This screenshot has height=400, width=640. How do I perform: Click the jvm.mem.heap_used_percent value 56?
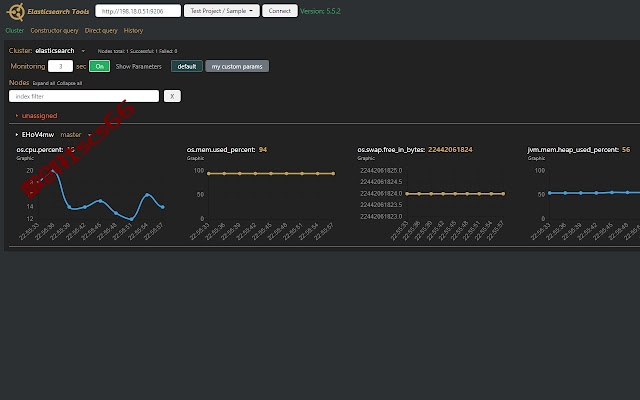click(626, 150)
